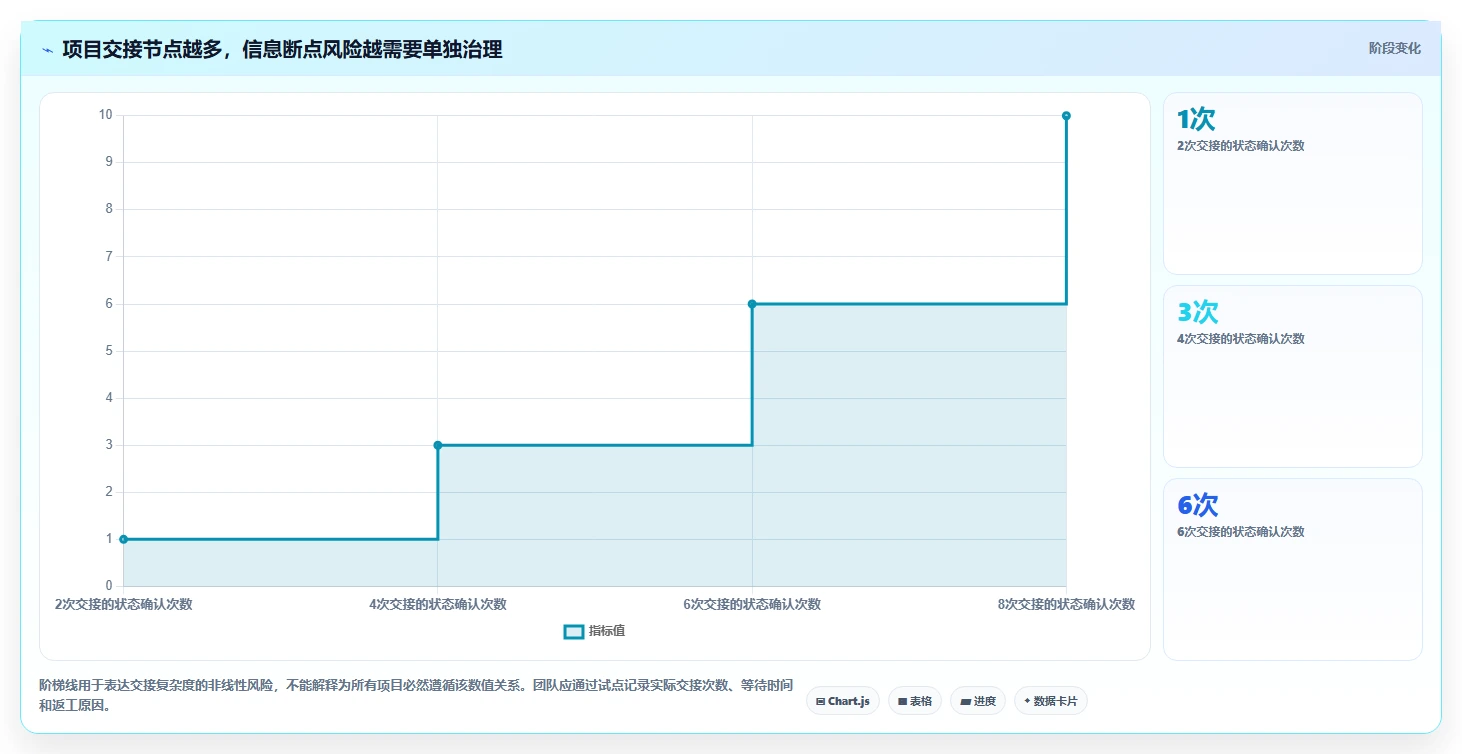Click x-axis label 6次交接的状态确认次数
Viewport: 1462px width, 754px height.
pyautogui.click(x=752, y=604)
